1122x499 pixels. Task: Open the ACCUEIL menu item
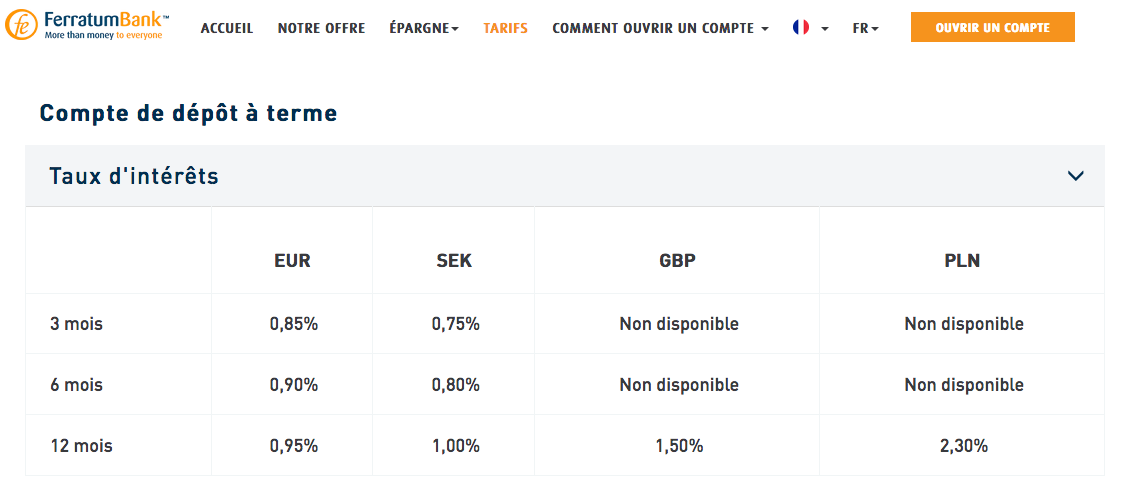click(x=227, y=28)
